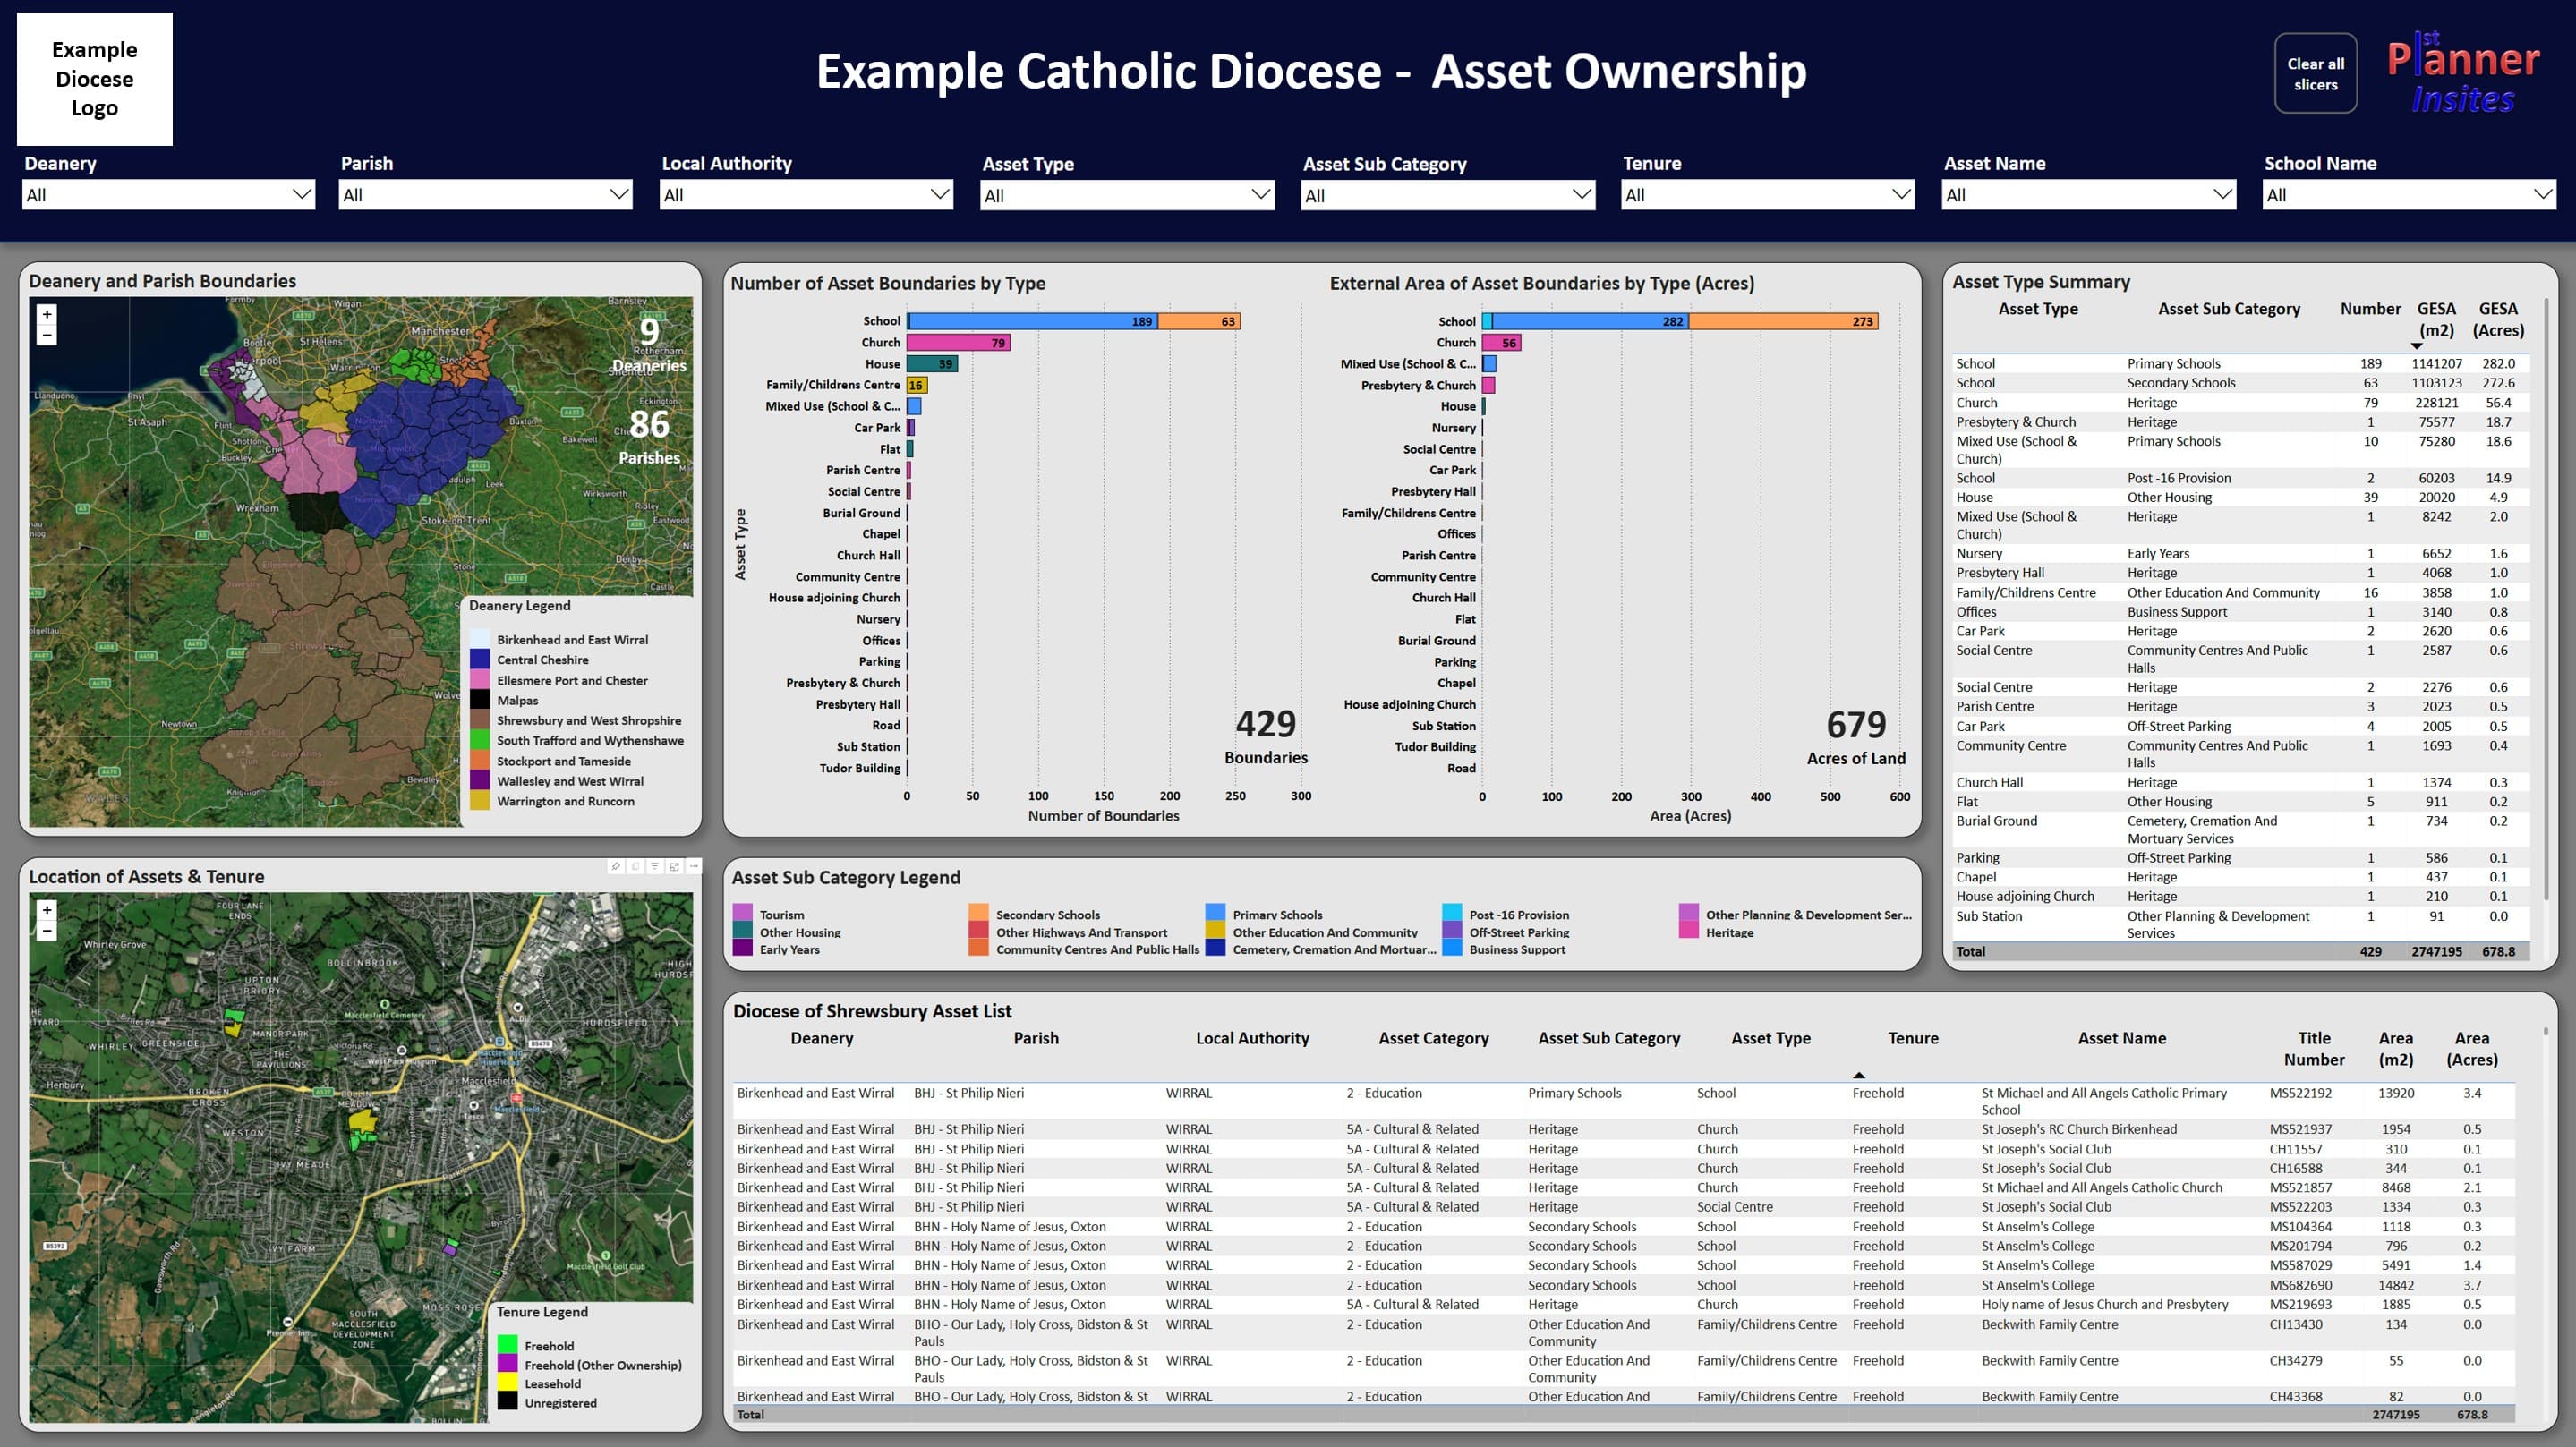Screen dimensions: 2576x1447
Task: Zoom out on the Location of Assets map
Action: pyautogui.click(x=46, y=931)
